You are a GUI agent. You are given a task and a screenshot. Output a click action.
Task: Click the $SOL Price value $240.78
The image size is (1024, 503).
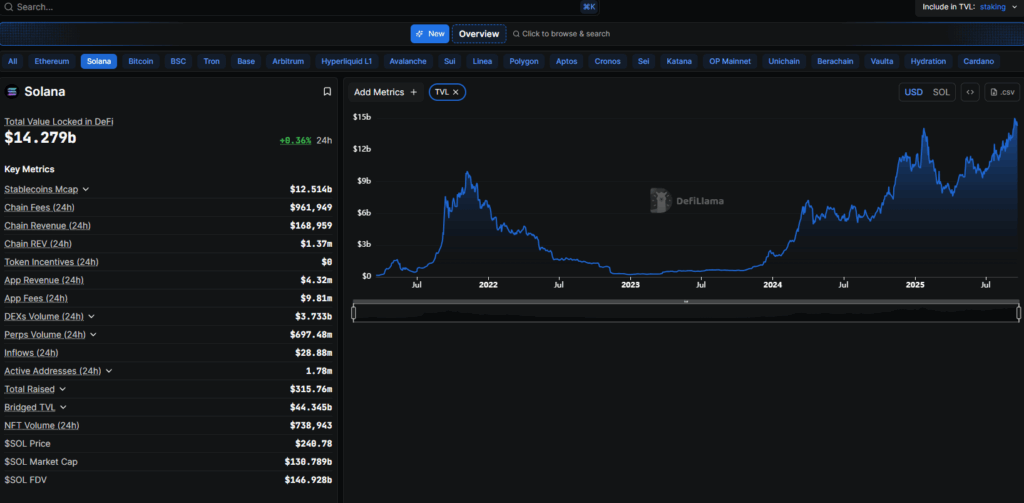pyautogui.click(x=313, y=444)
